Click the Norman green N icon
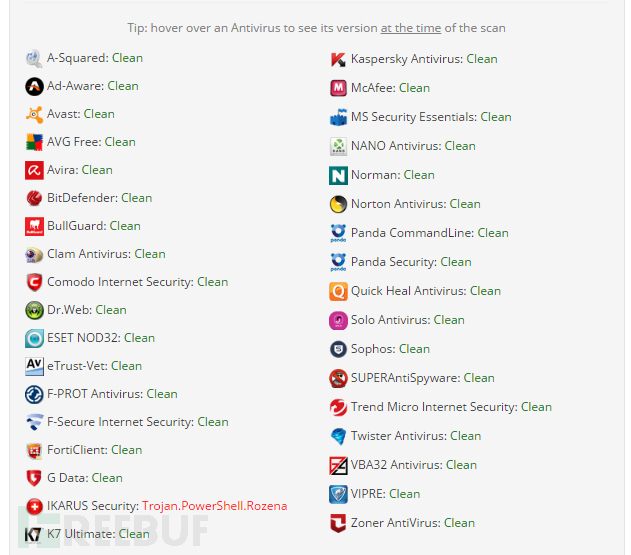Viewport: 631px width, 555px height. 338,175
